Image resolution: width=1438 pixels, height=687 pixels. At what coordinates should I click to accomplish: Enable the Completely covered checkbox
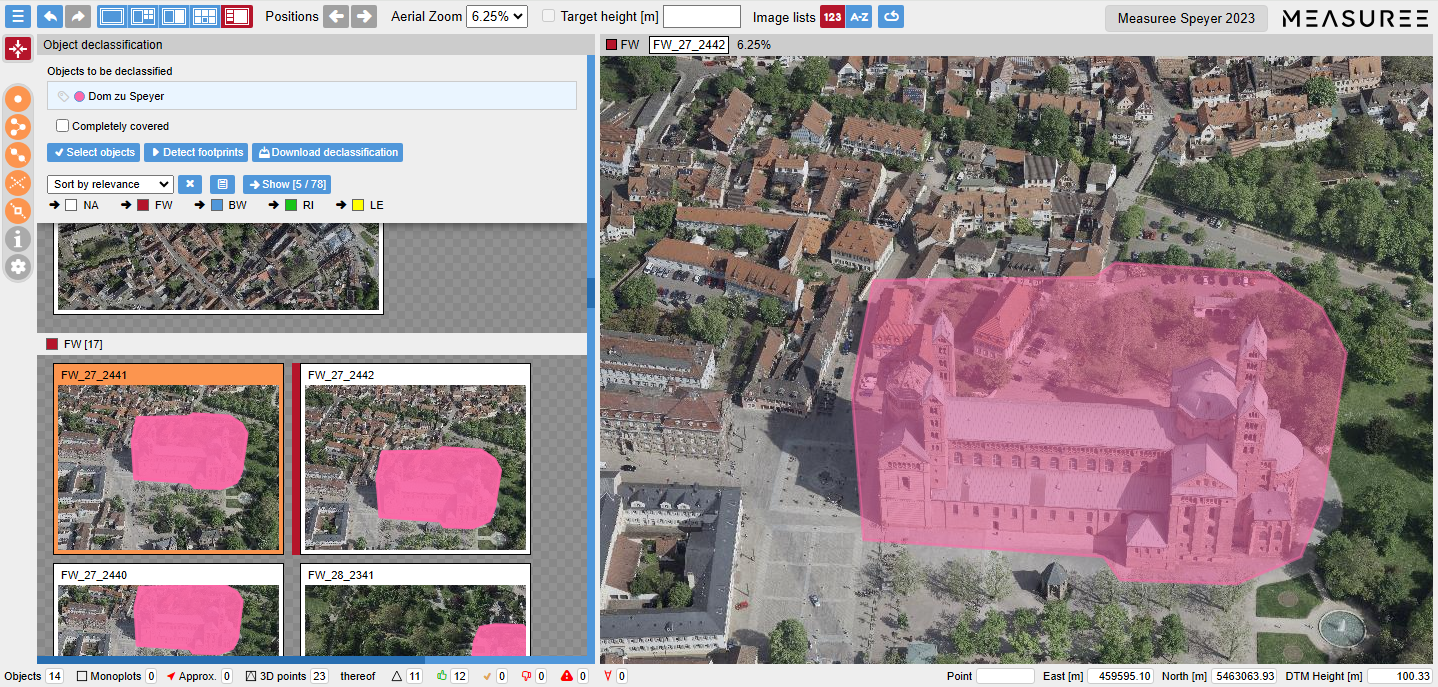62,126
